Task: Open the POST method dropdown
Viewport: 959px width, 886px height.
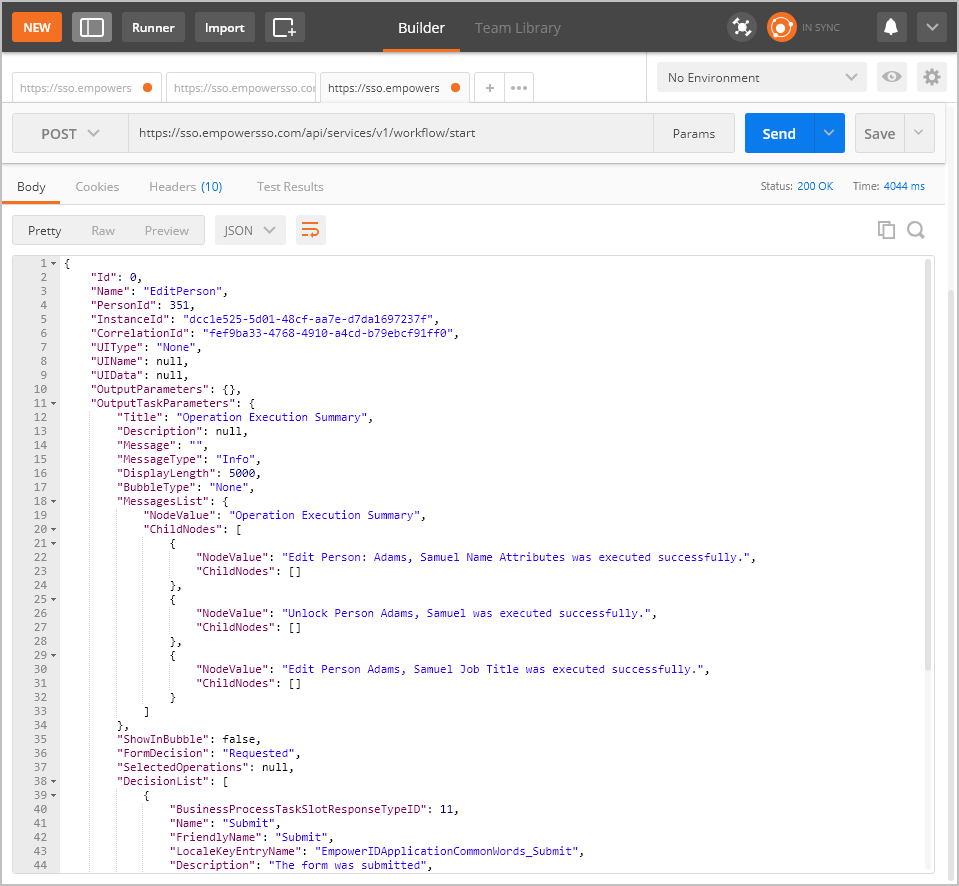Action: click(x=70, y=134)
